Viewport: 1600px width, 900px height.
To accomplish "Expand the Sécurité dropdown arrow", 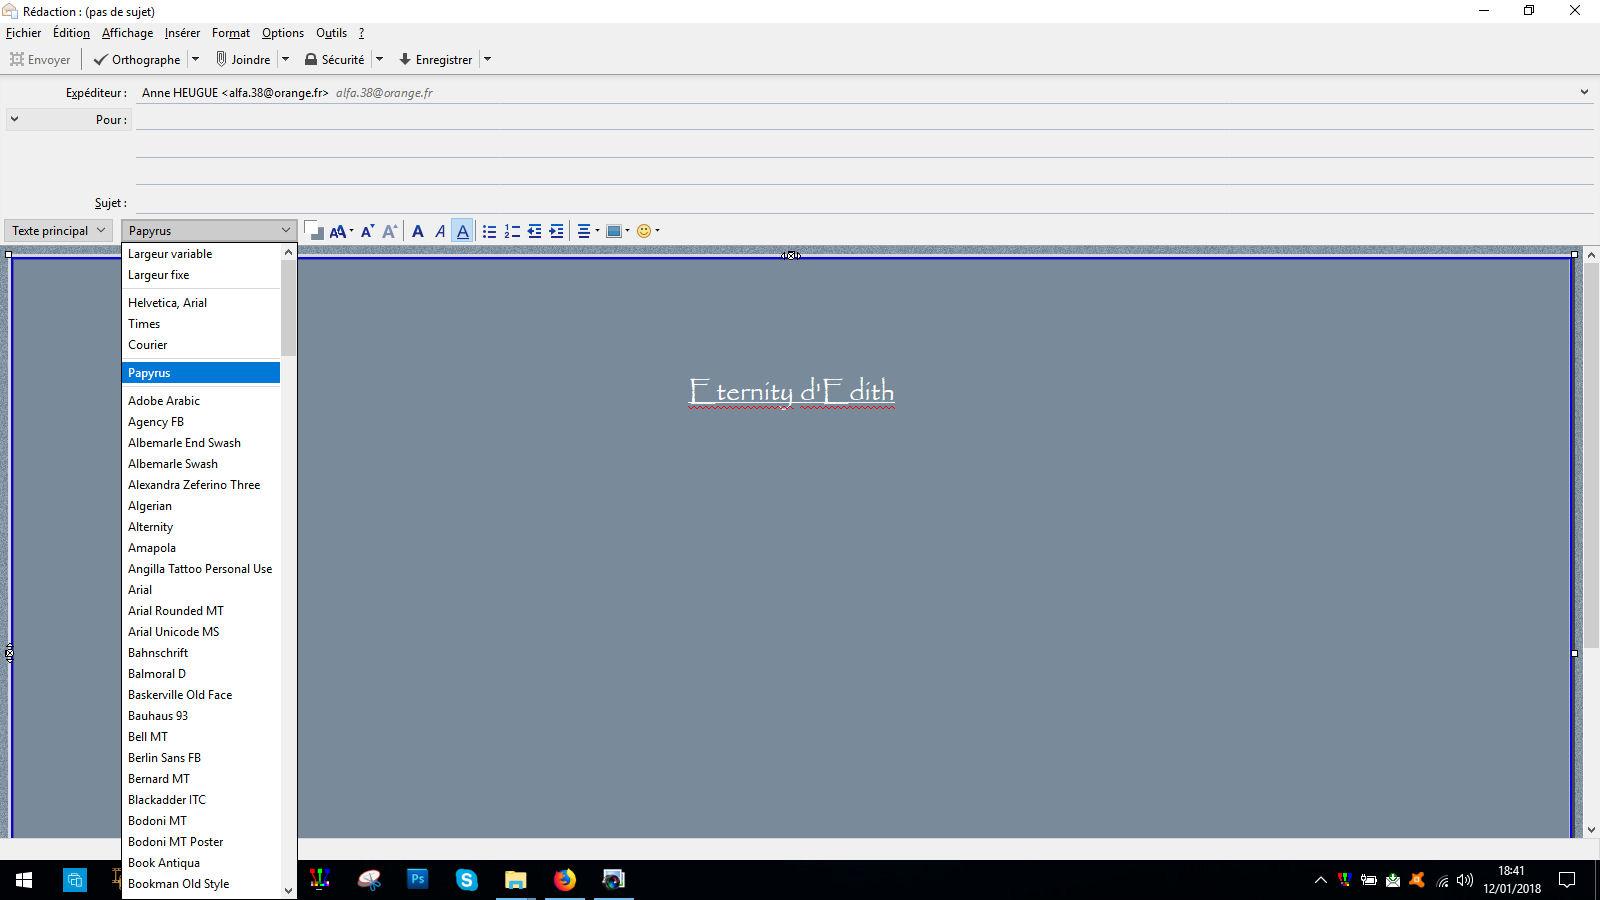I will (379, 59).
